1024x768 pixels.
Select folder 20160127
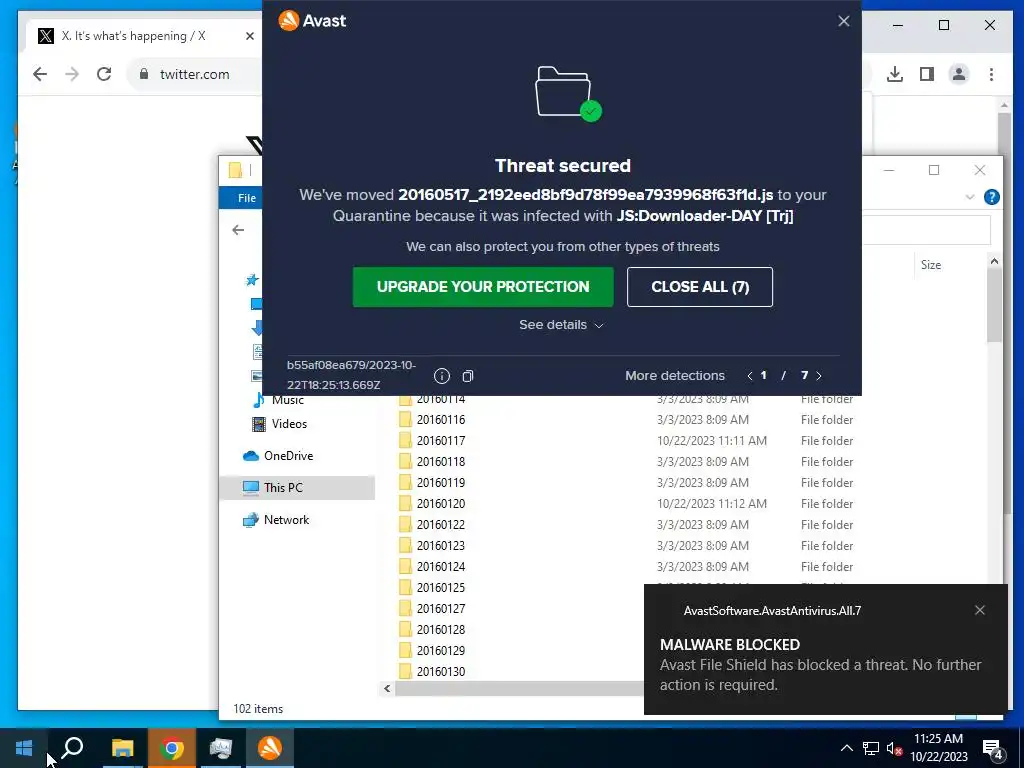pos(441,609)
